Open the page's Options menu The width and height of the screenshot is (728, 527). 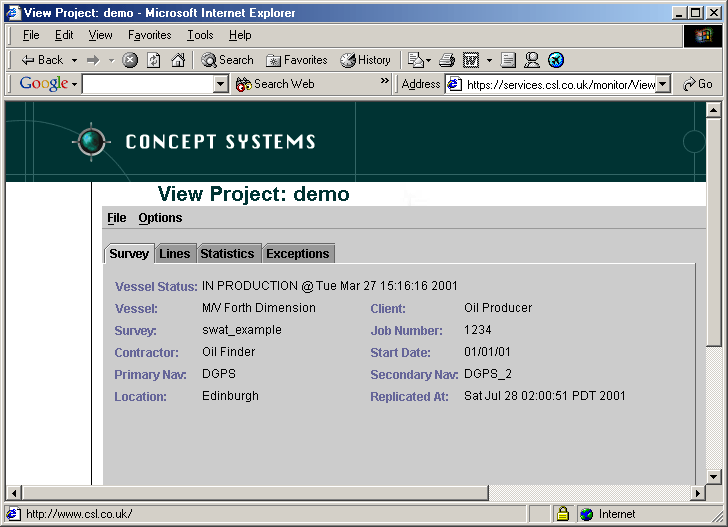tap(160, 218)
